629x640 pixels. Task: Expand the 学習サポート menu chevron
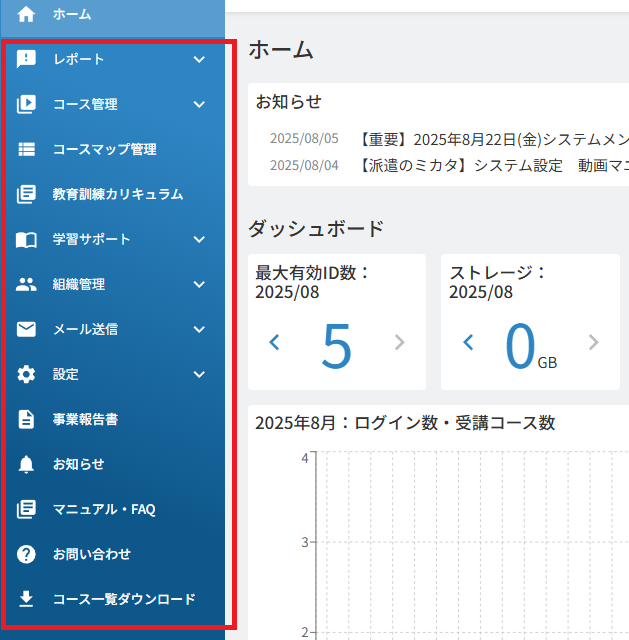coord(199,240)
